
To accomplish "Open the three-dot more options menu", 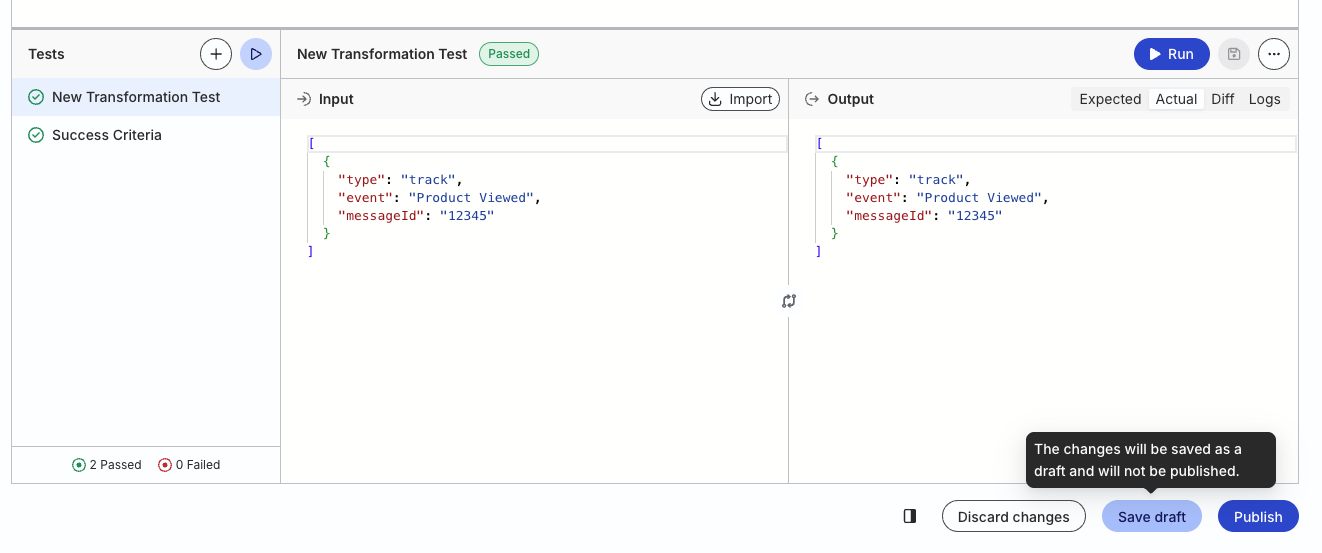I will (x=1274, y=54).
